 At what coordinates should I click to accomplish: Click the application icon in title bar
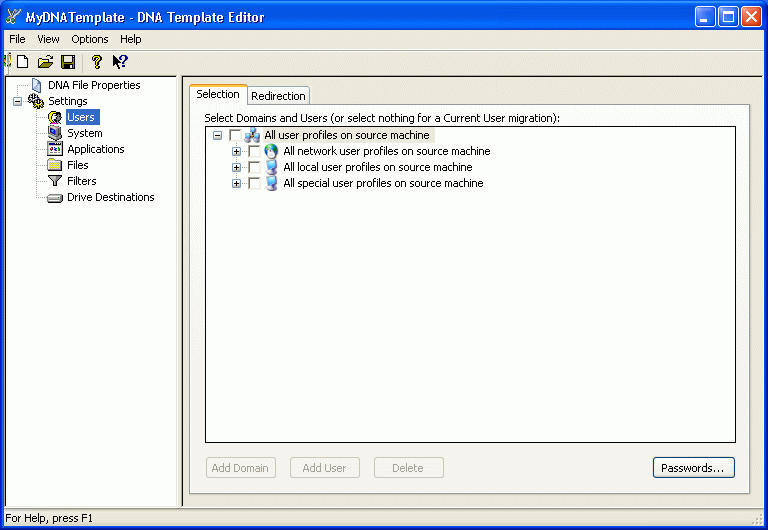point(13,17)
